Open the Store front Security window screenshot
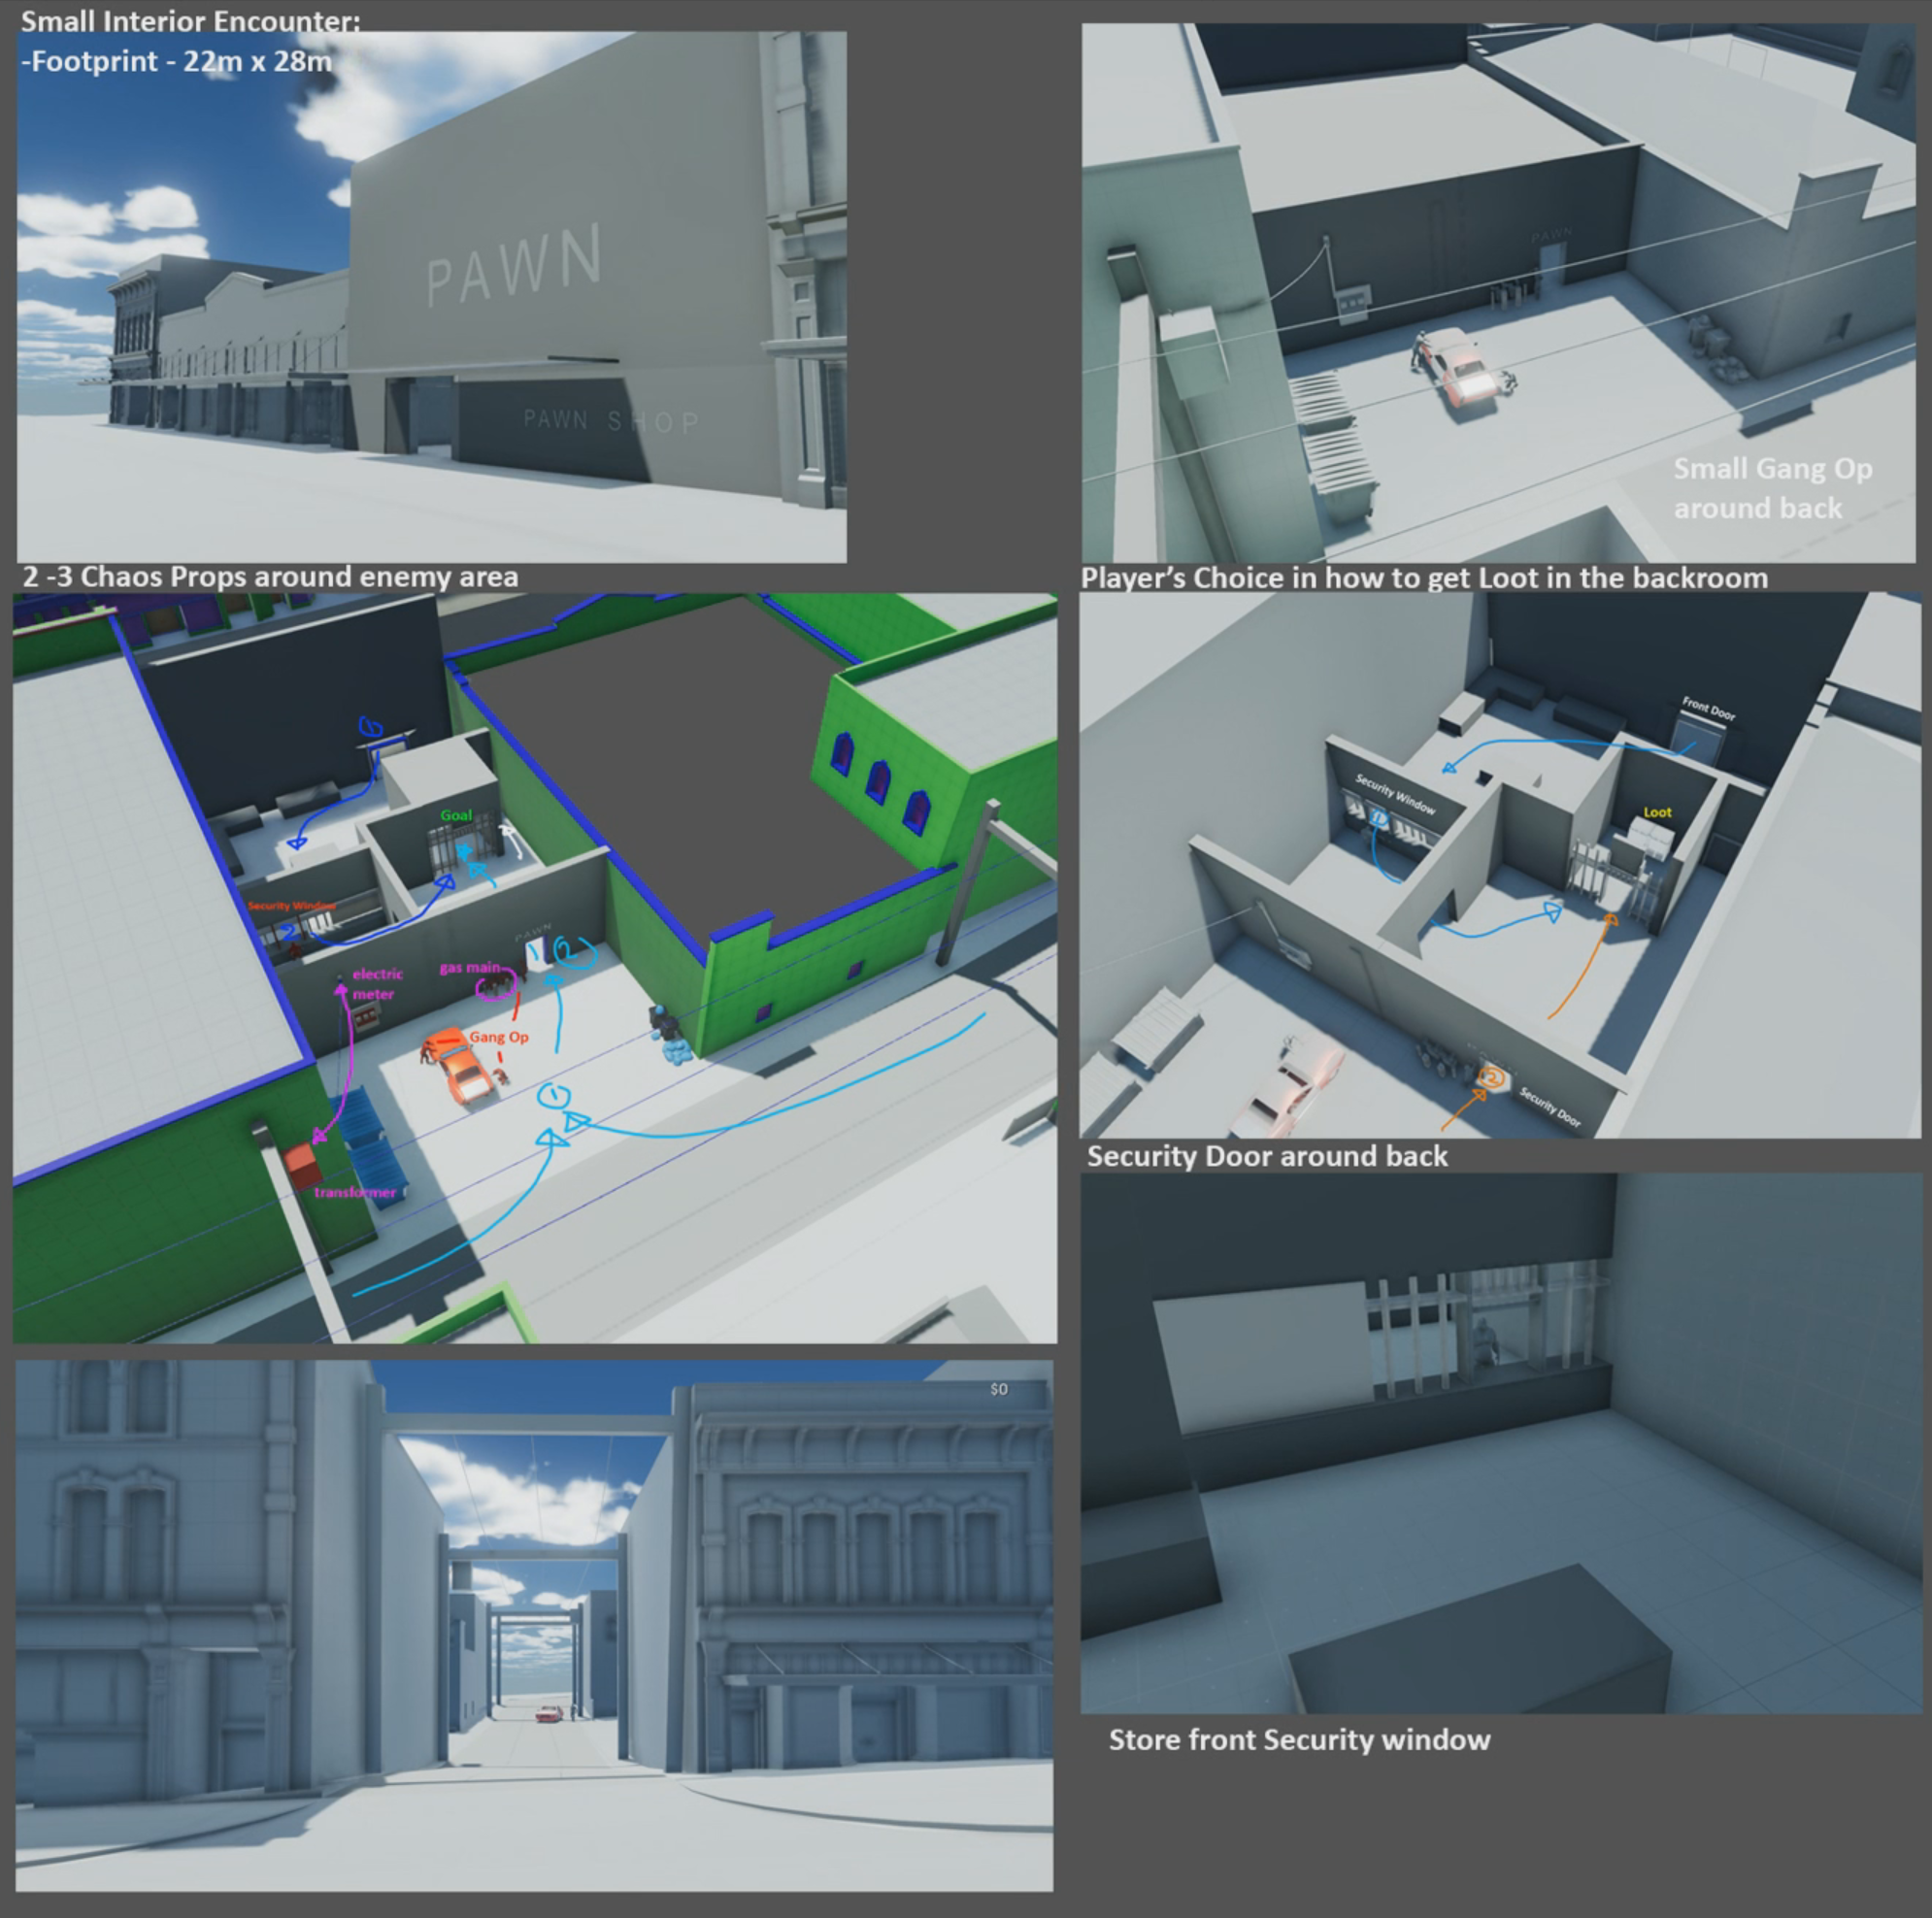The height and width of the screenshot is (1918, 1932). coord(1500,1441)
